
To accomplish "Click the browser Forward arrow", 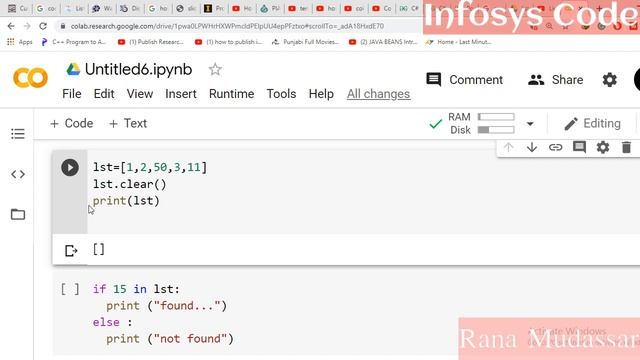I will pos(27,26).
